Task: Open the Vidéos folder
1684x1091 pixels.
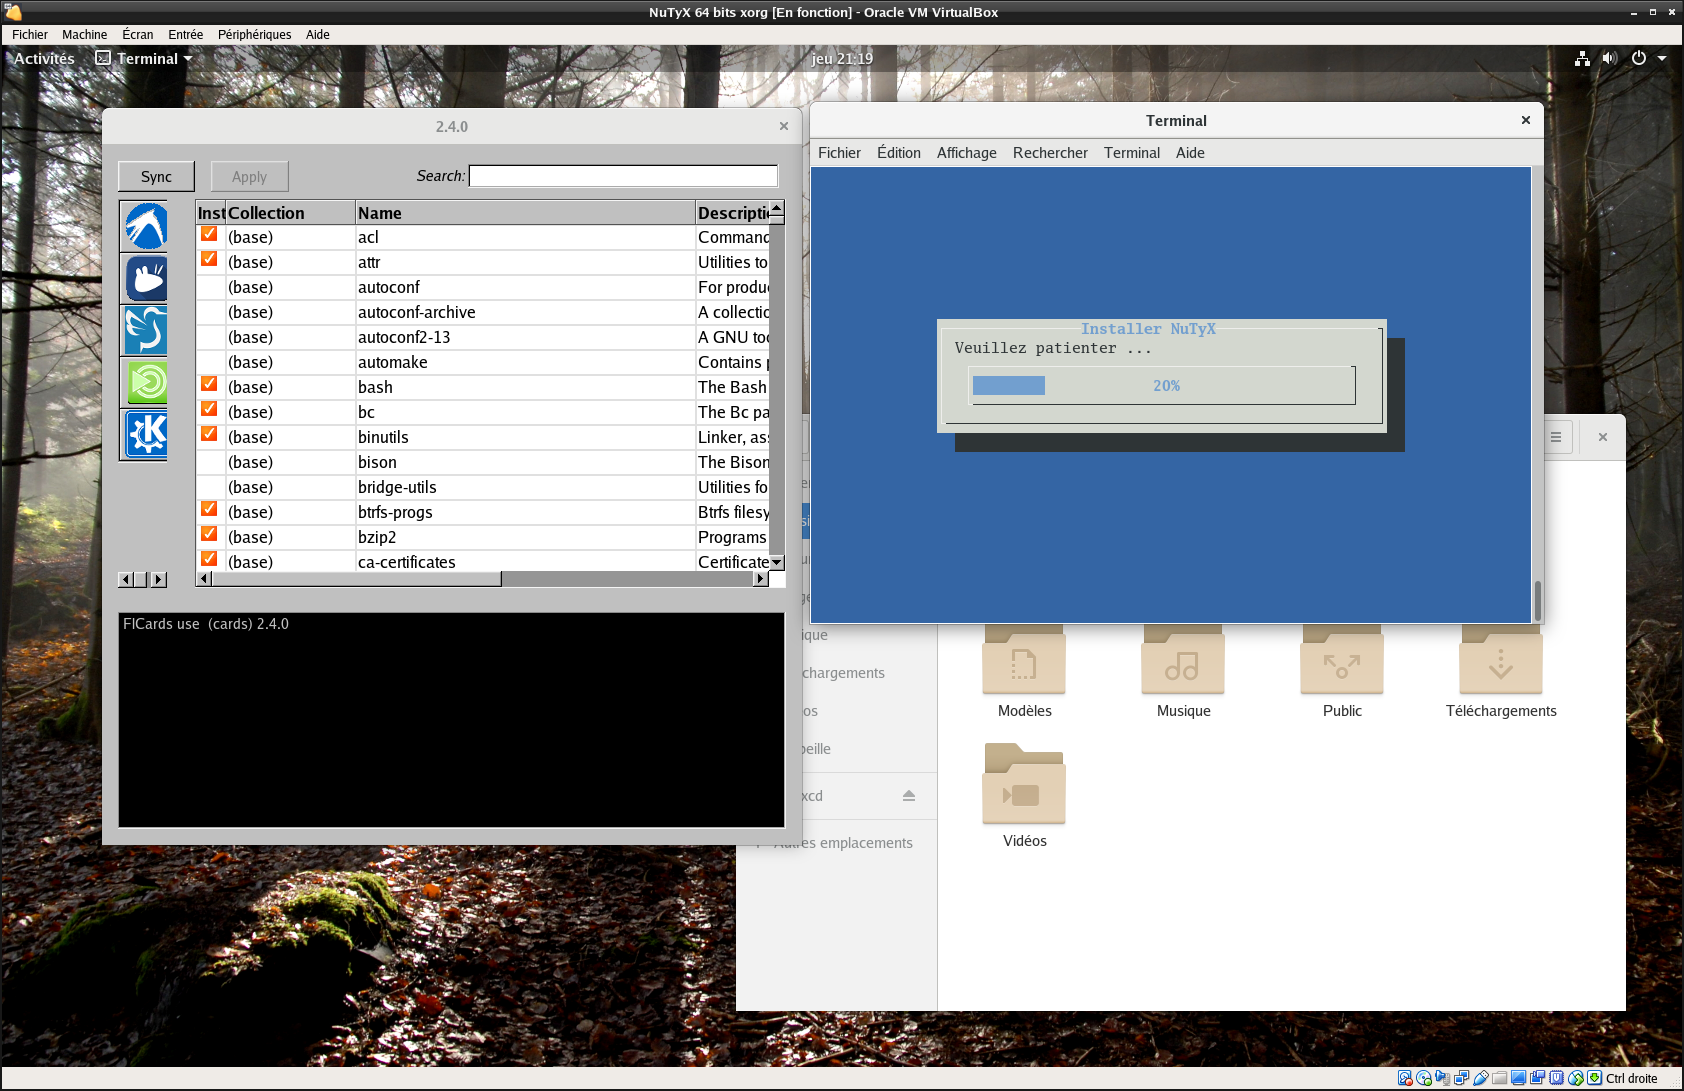Action: tap(1024, 796)
